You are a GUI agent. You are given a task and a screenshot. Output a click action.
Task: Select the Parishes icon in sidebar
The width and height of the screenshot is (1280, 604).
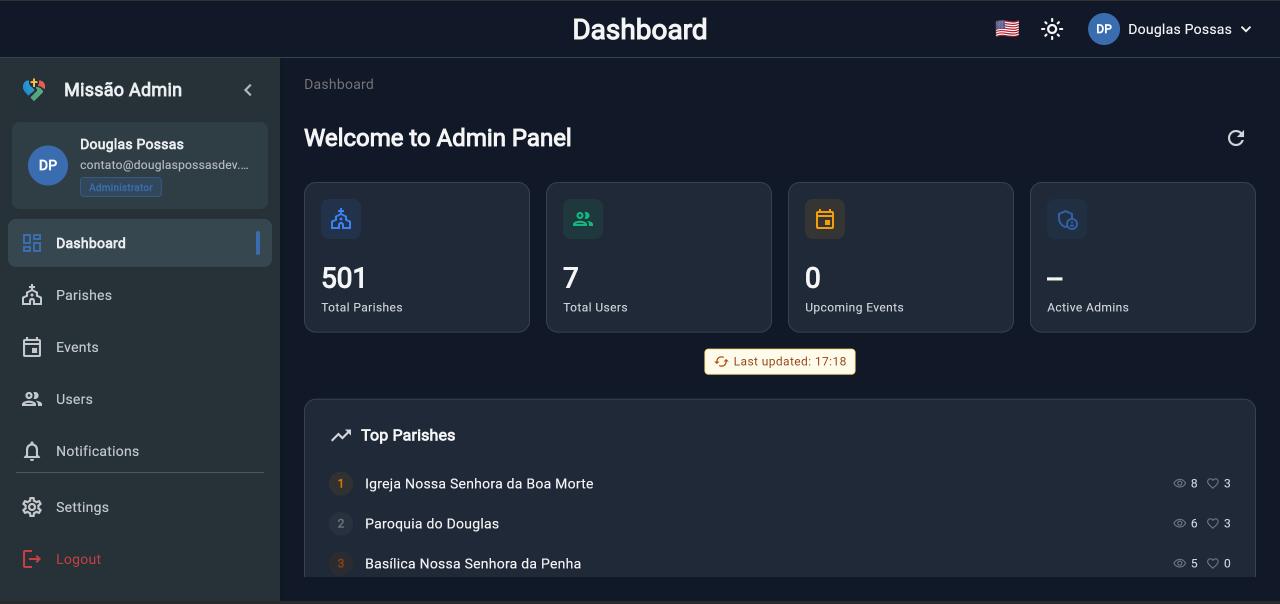tap(31, 294)
